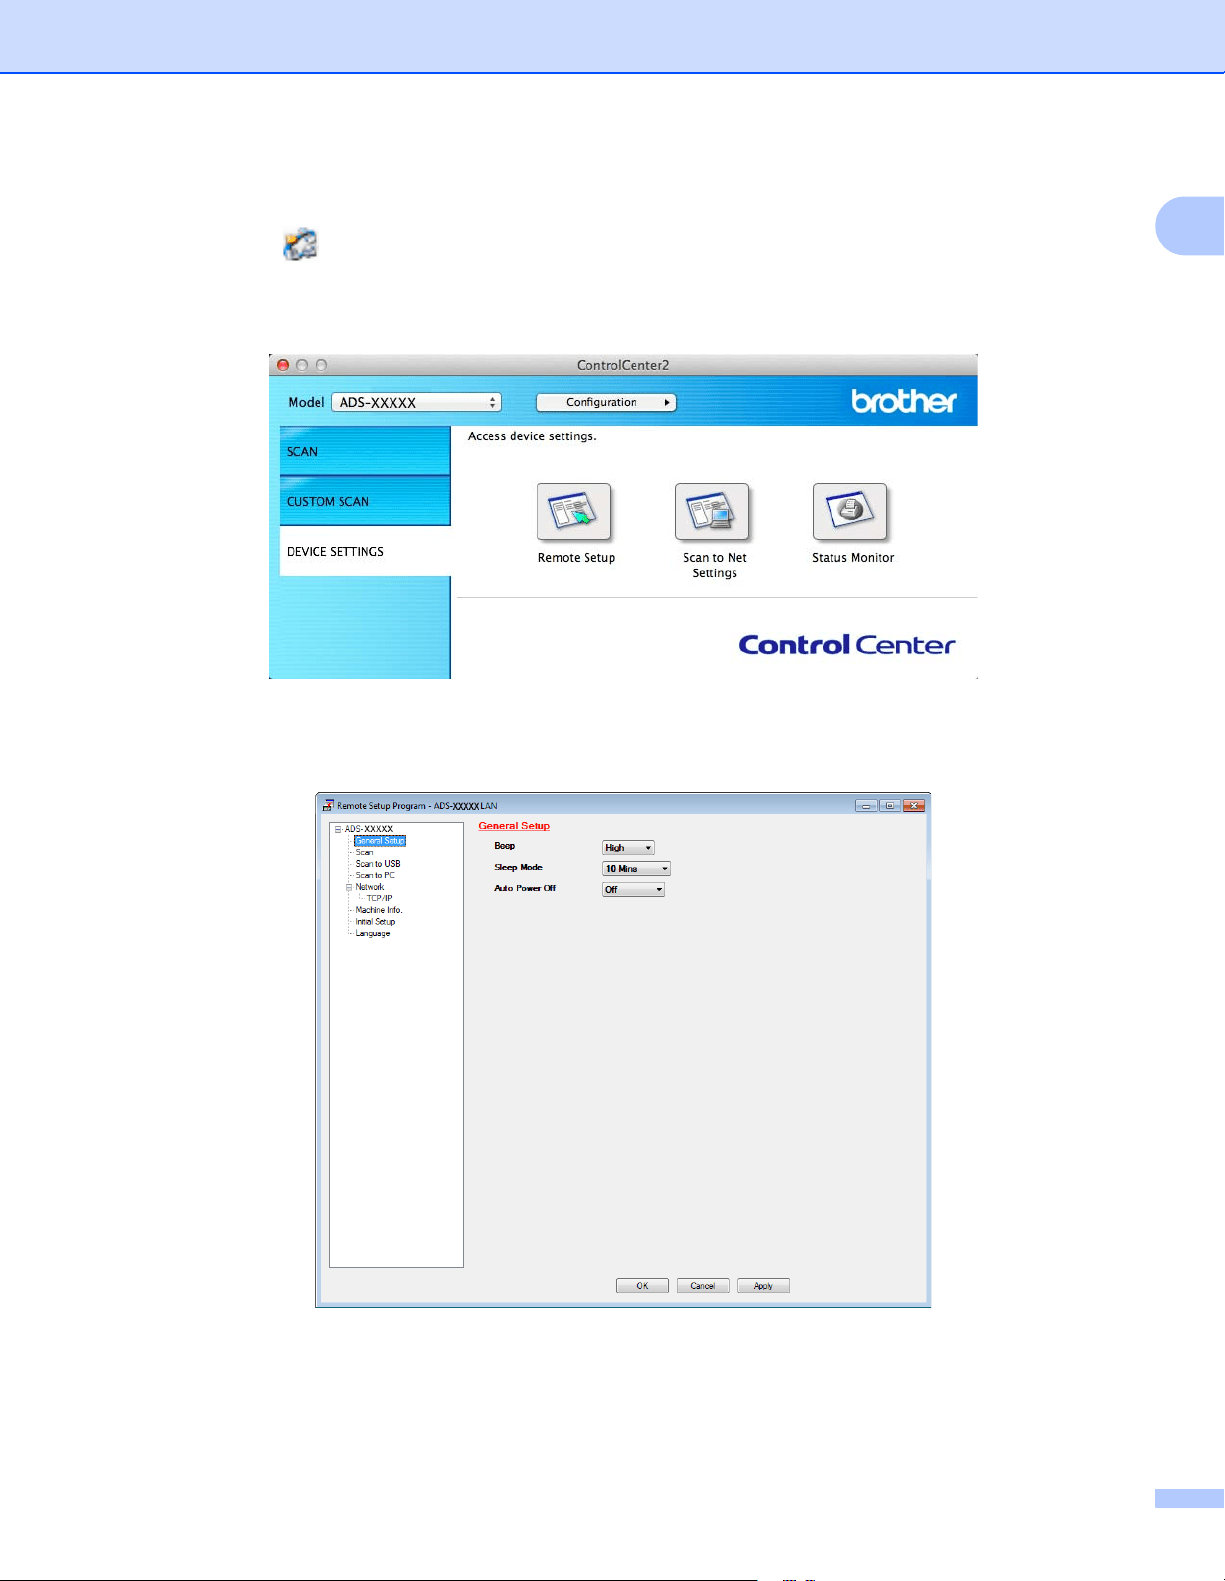Viewport: 1225px width, 1581px height.
Task: Select Scan to PC in the tree
Action: (375, 875)
